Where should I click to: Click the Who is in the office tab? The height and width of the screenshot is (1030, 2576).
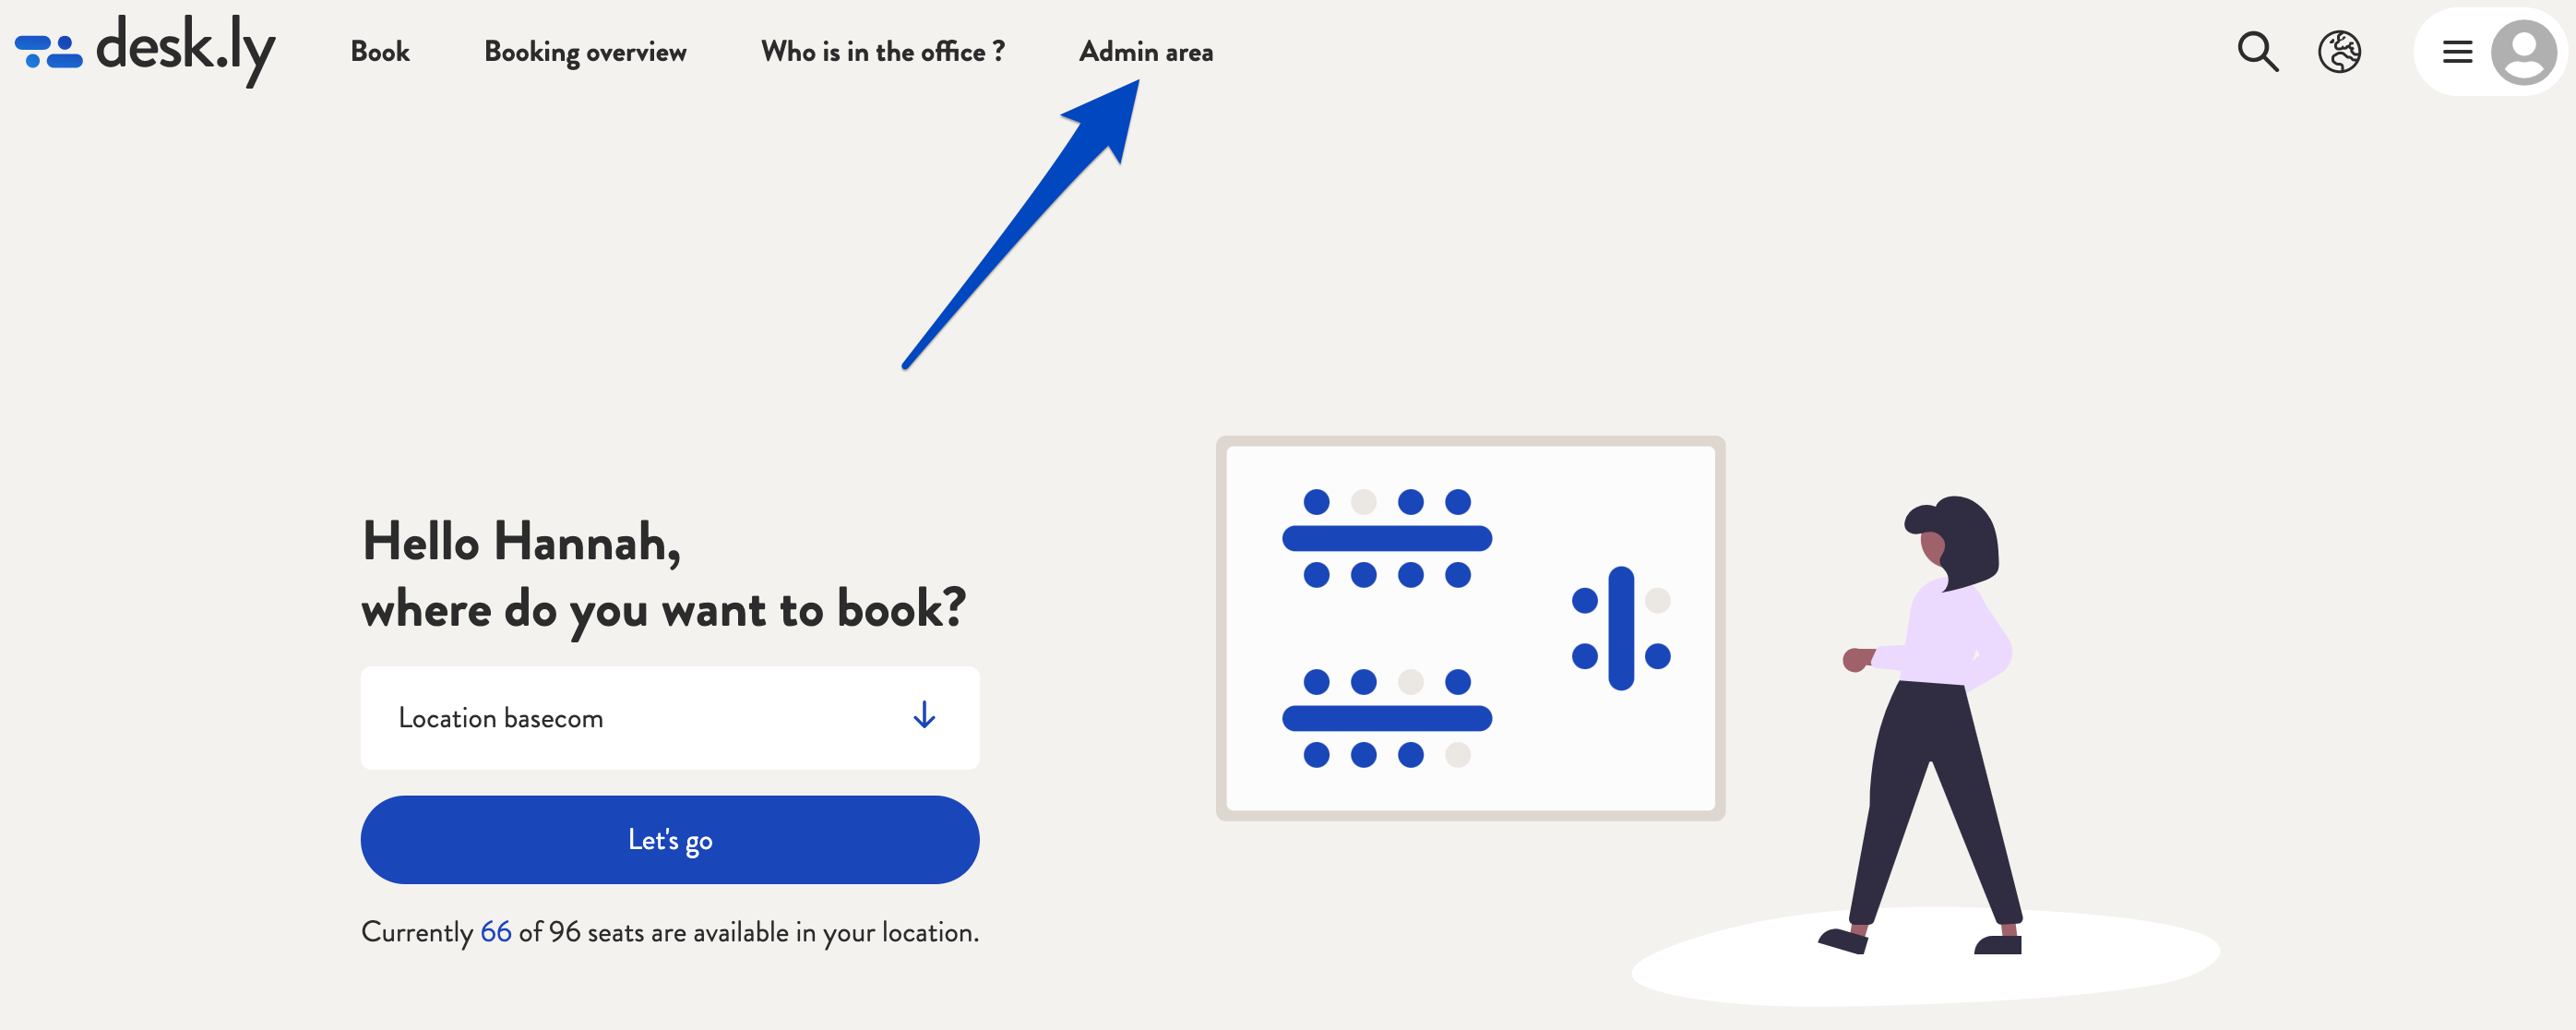coord(882,51)
